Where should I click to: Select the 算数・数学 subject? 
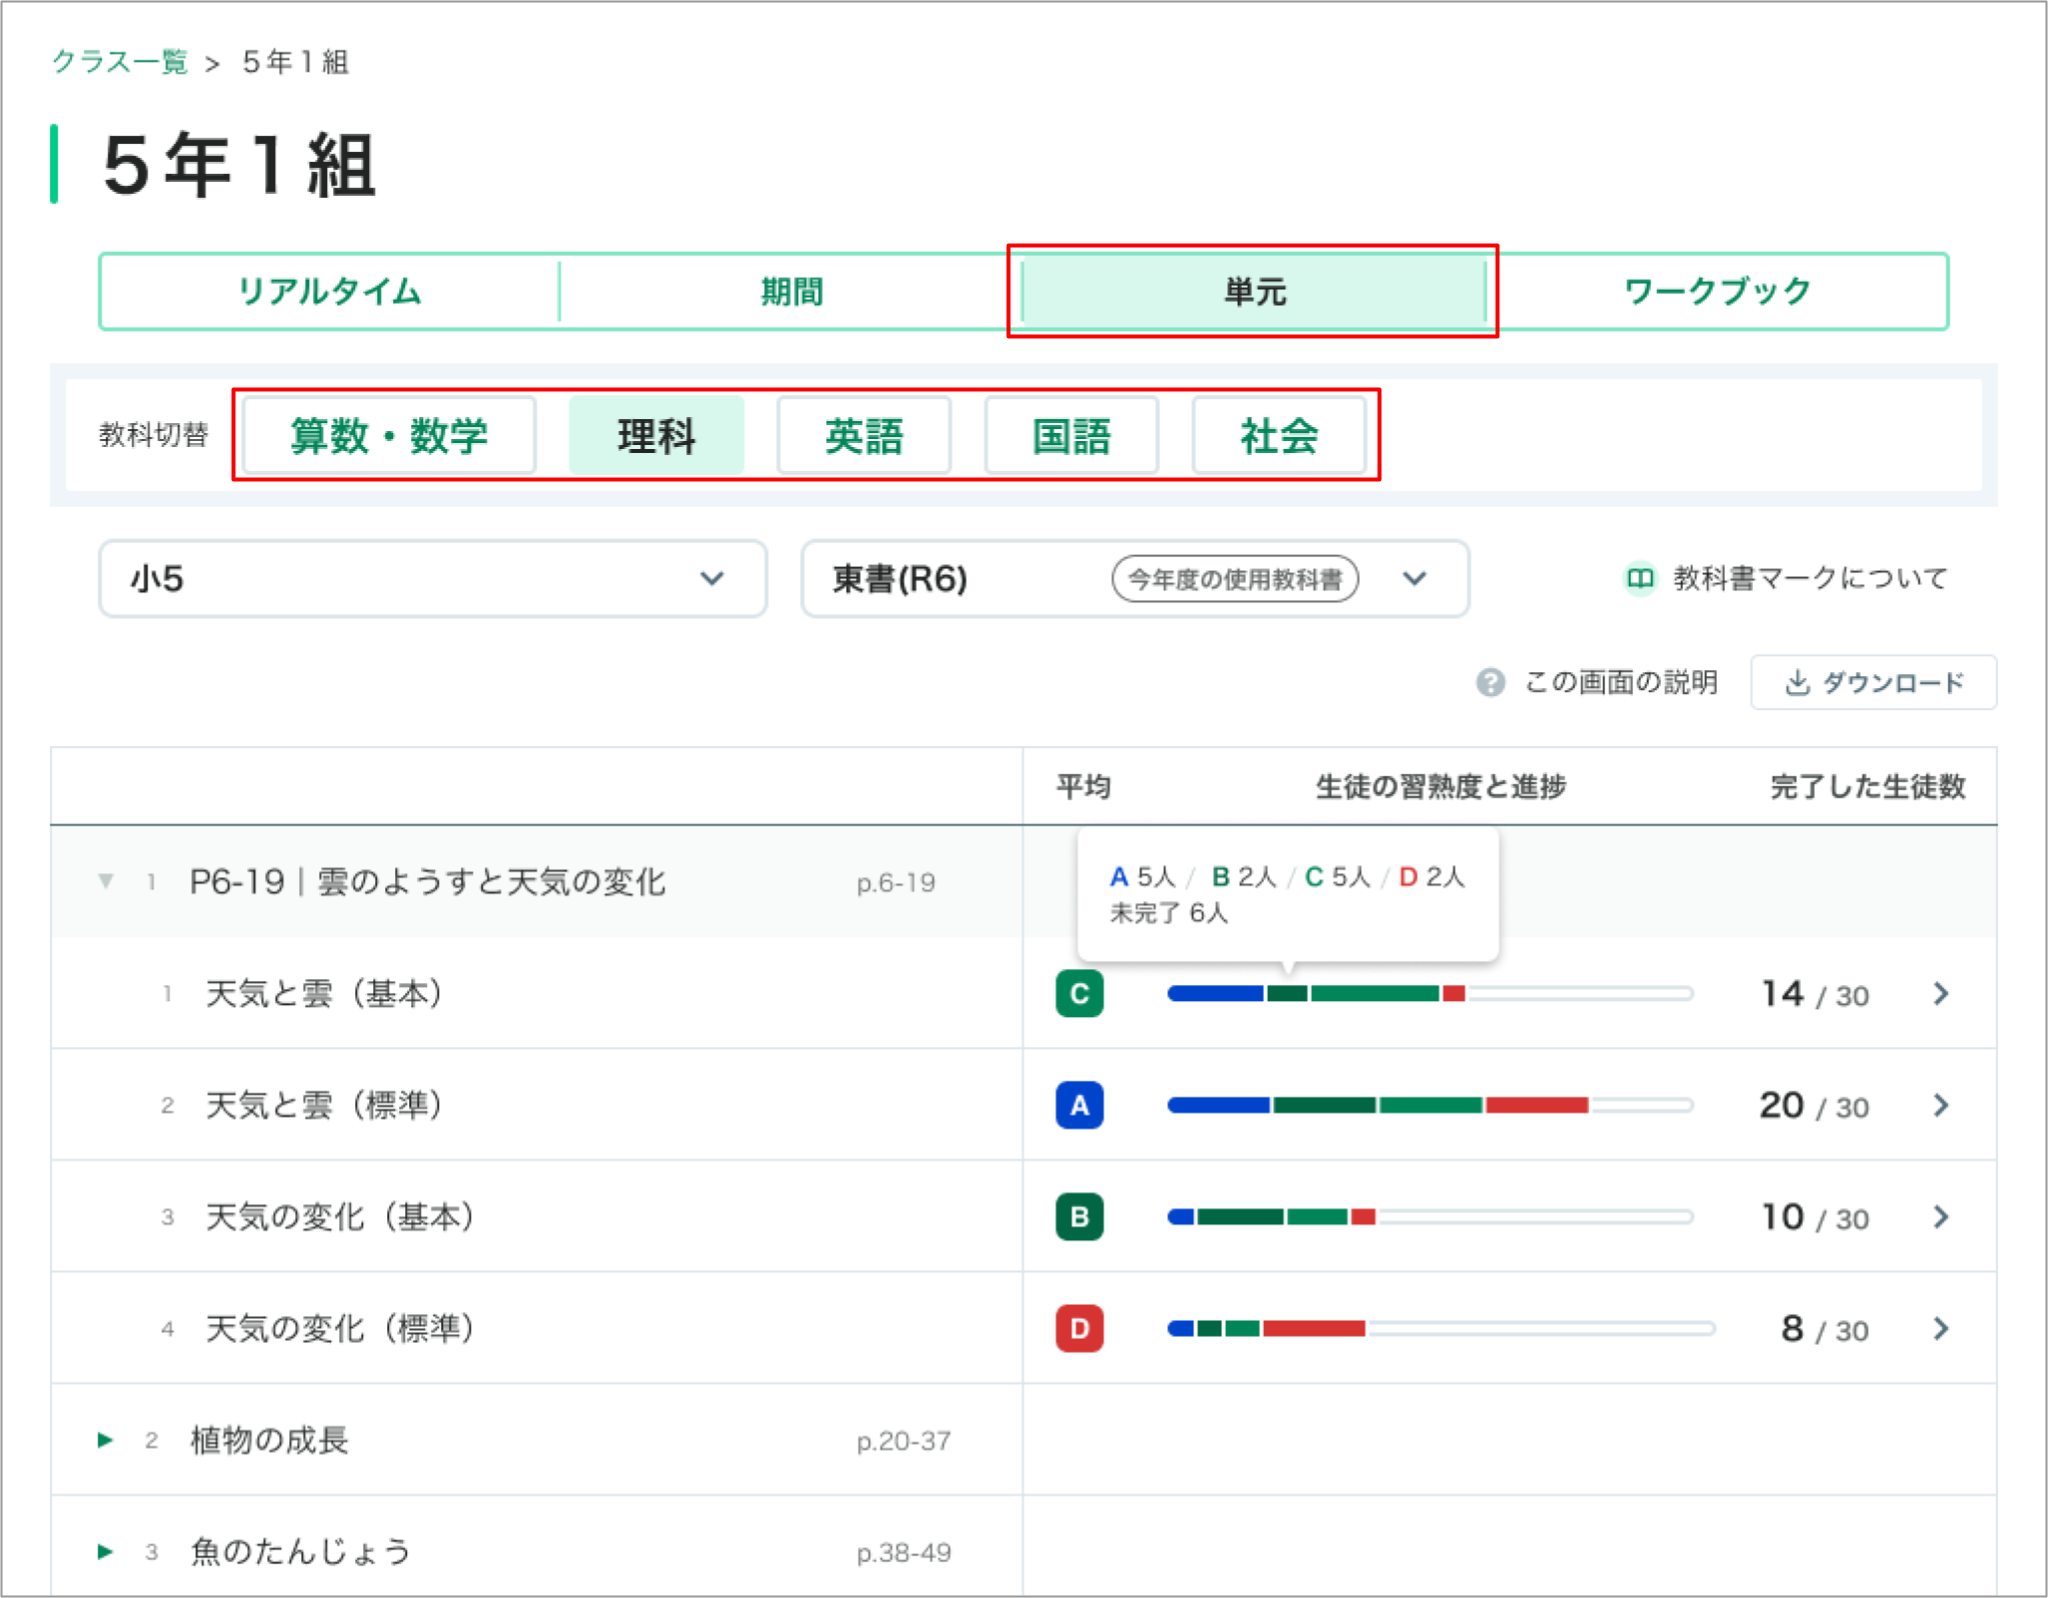(x=389, y=435)
